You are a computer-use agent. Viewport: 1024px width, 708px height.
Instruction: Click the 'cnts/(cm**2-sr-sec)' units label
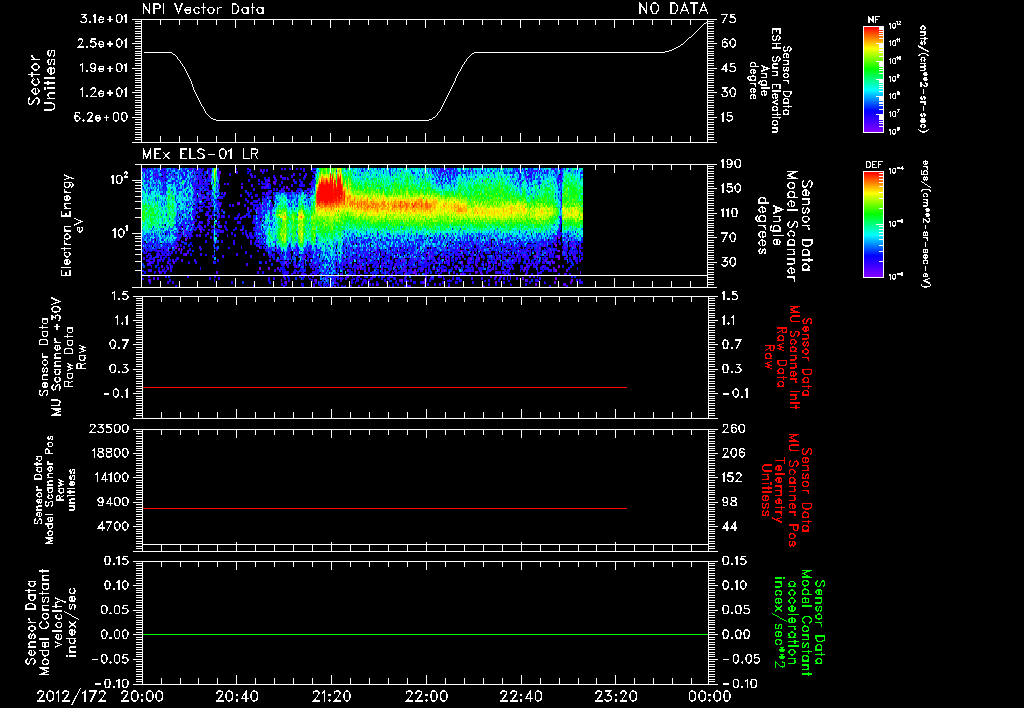pyautogui.click(x=923, y=78)
